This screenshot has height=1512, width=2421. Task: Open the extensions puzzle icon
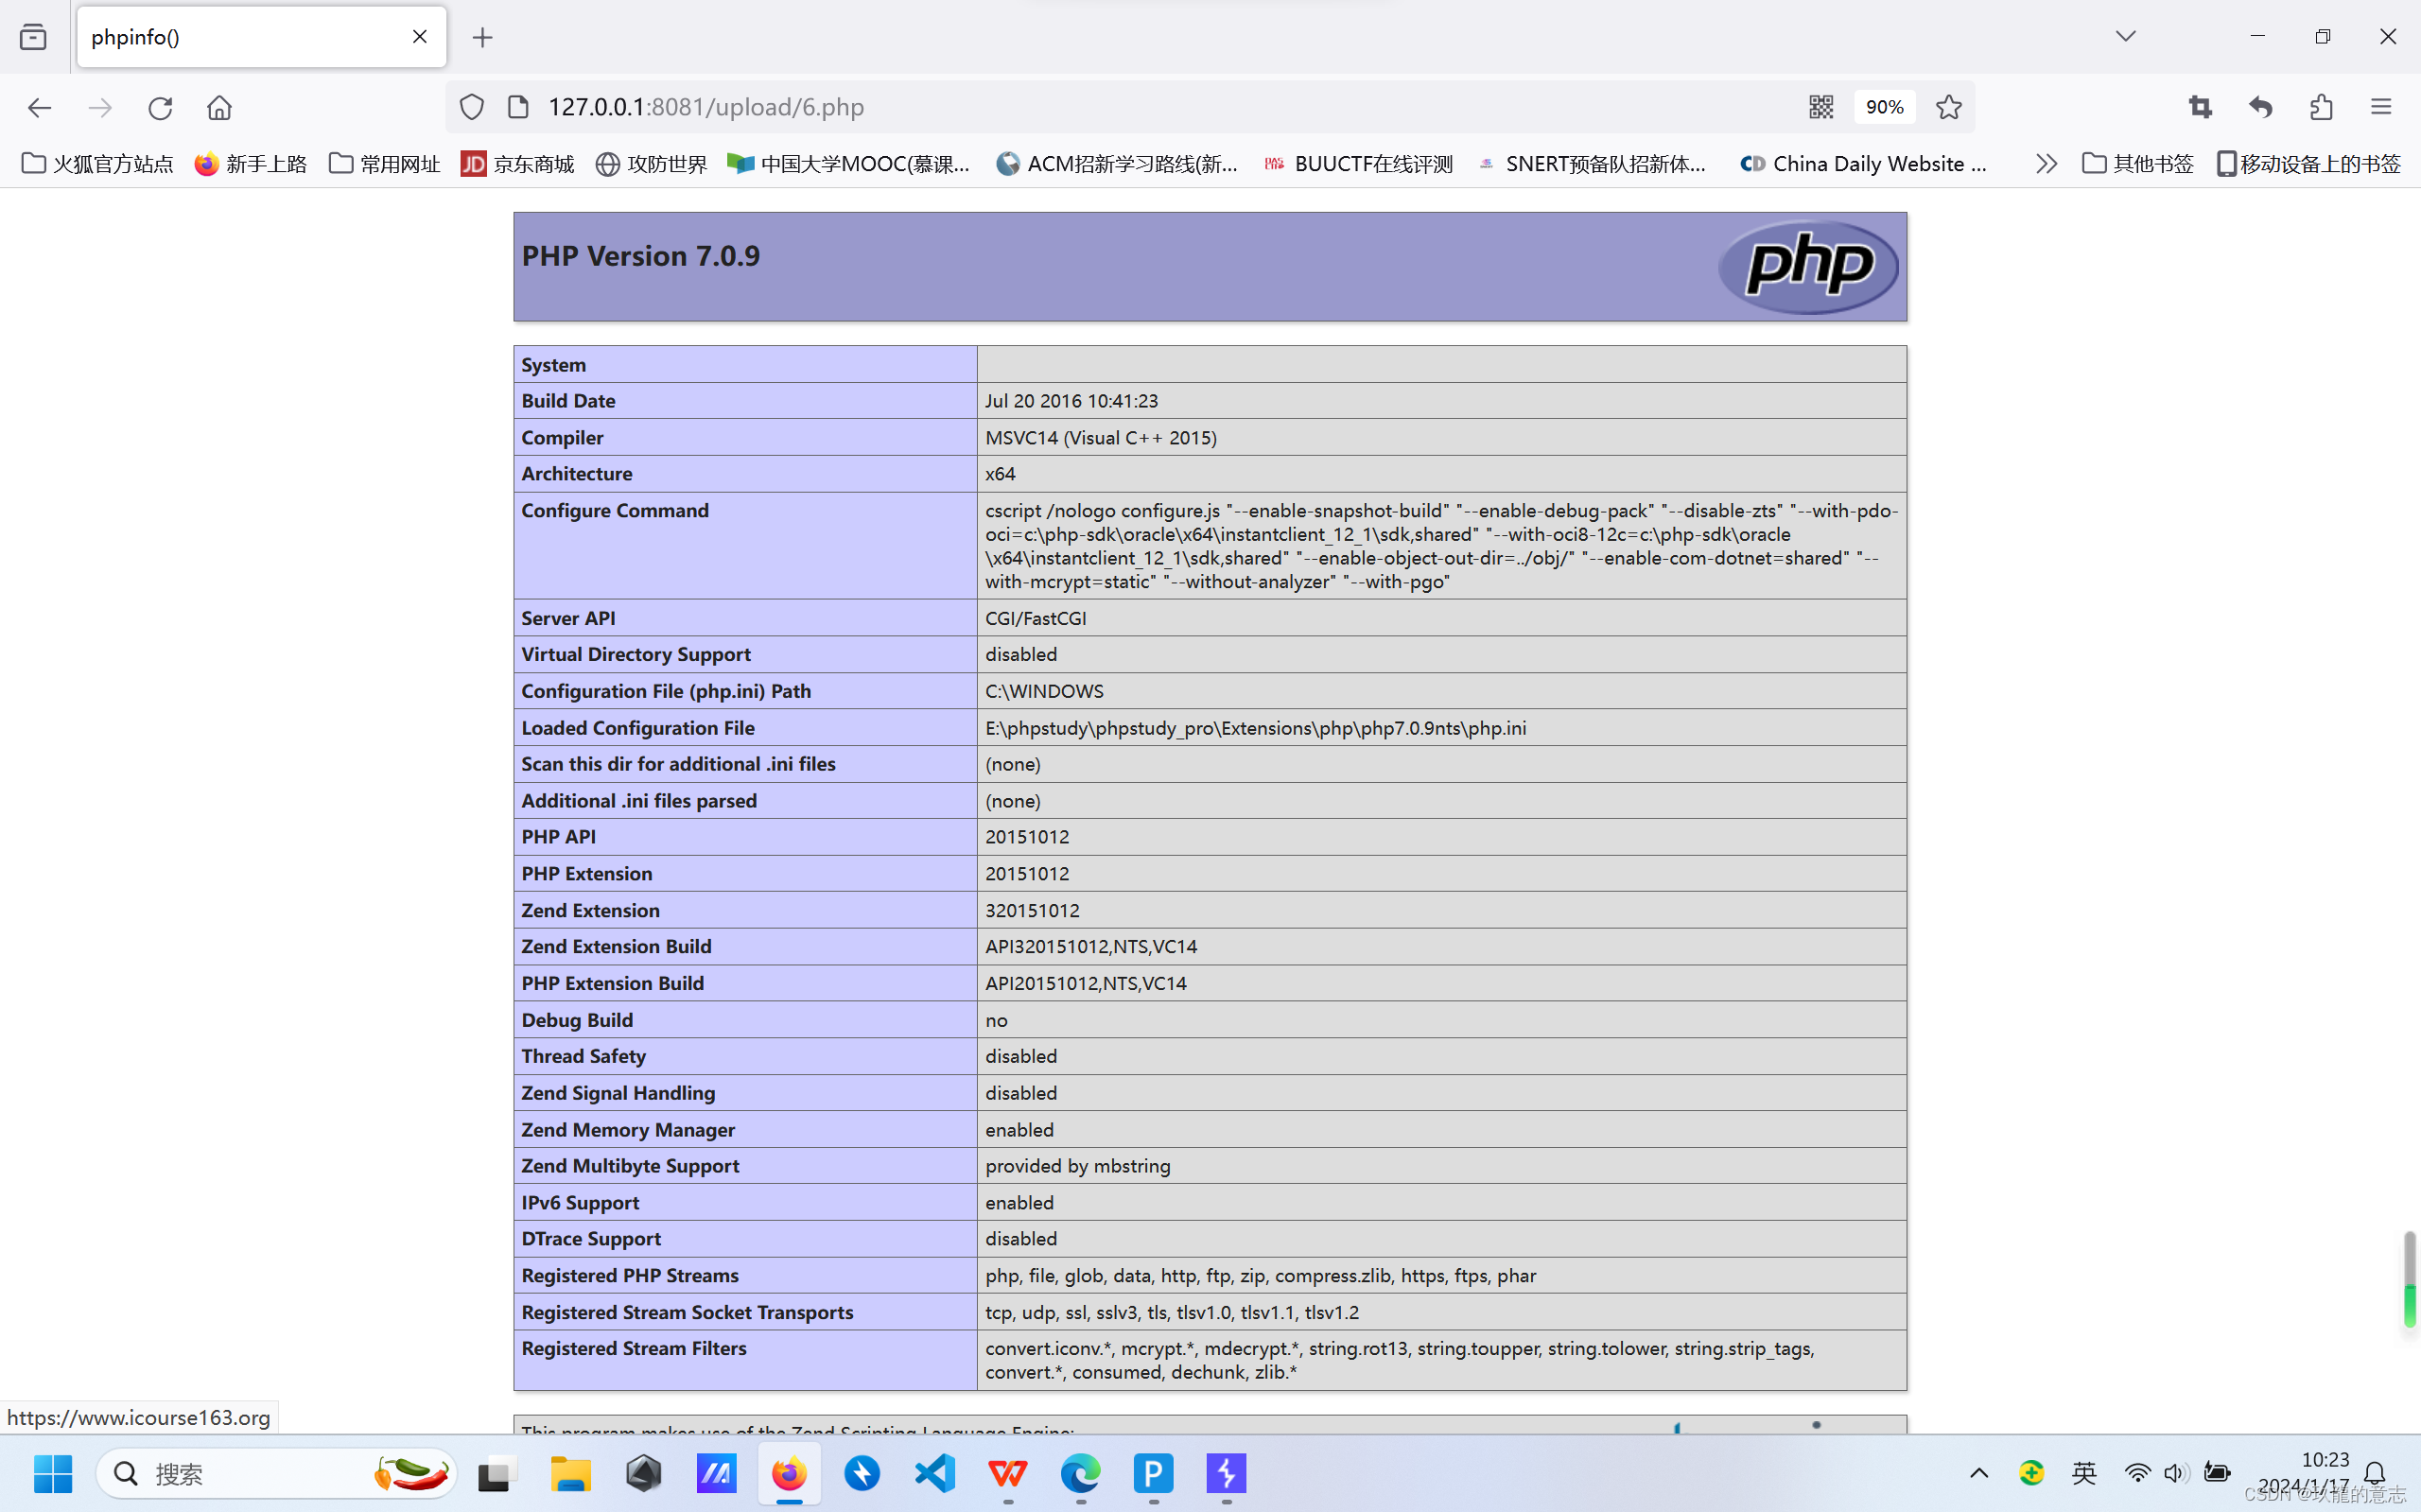pyautogui.click(x=2321, y=107)
